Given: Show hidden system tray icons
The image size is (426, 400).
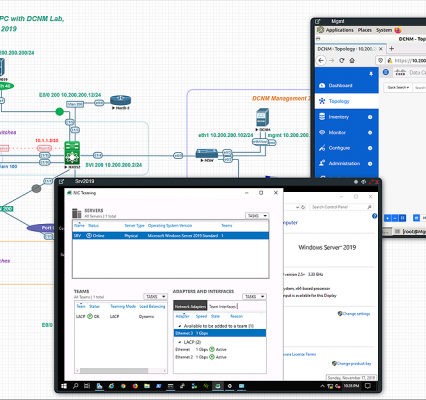Looking at the screenshot, I should [322, 386].
